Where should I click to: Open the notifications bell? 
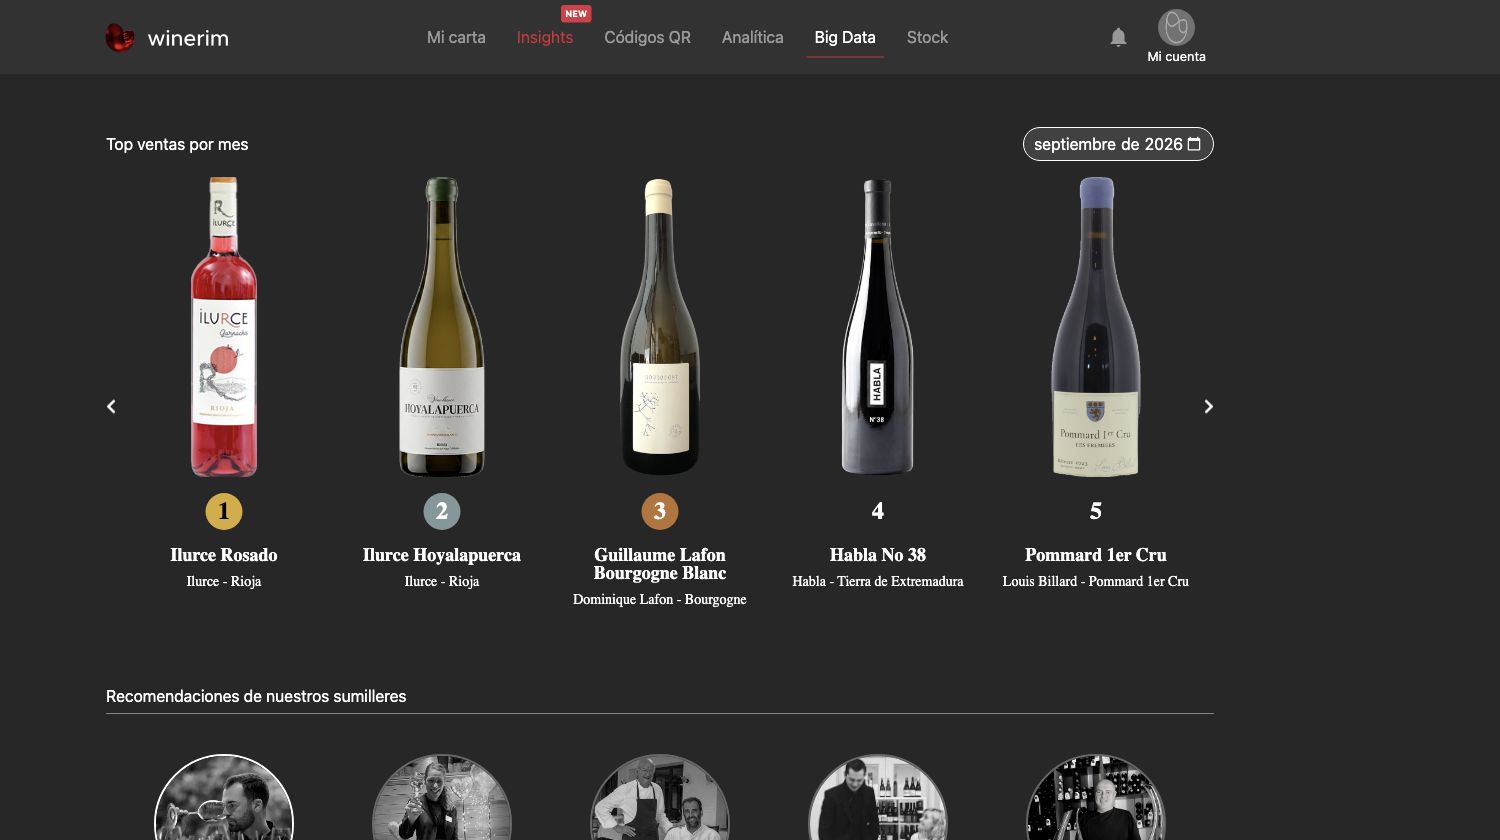1118,37
